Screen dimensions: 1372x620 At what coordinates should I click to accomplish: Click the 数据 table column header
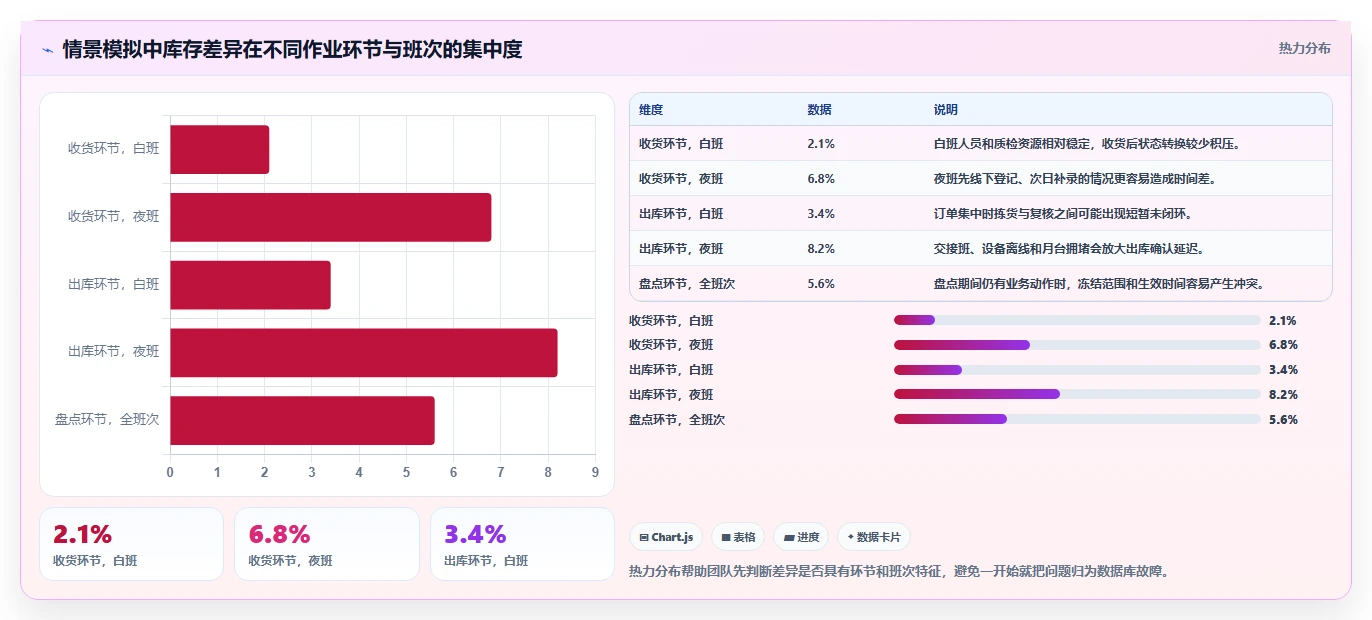click(819, 110)
